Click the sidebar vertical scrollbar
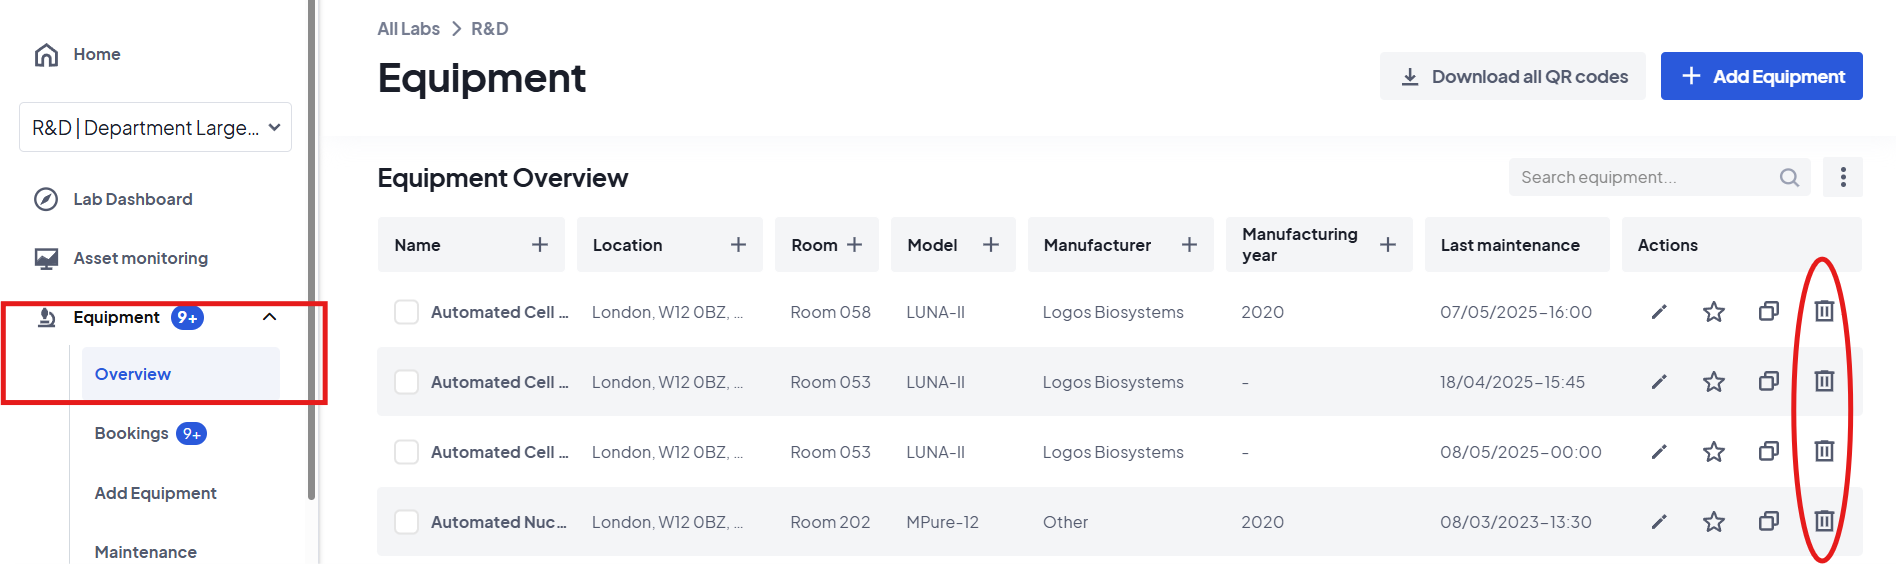Viewport: 1896px width, 564px height. pyautogui.click(x=312, y=250)
